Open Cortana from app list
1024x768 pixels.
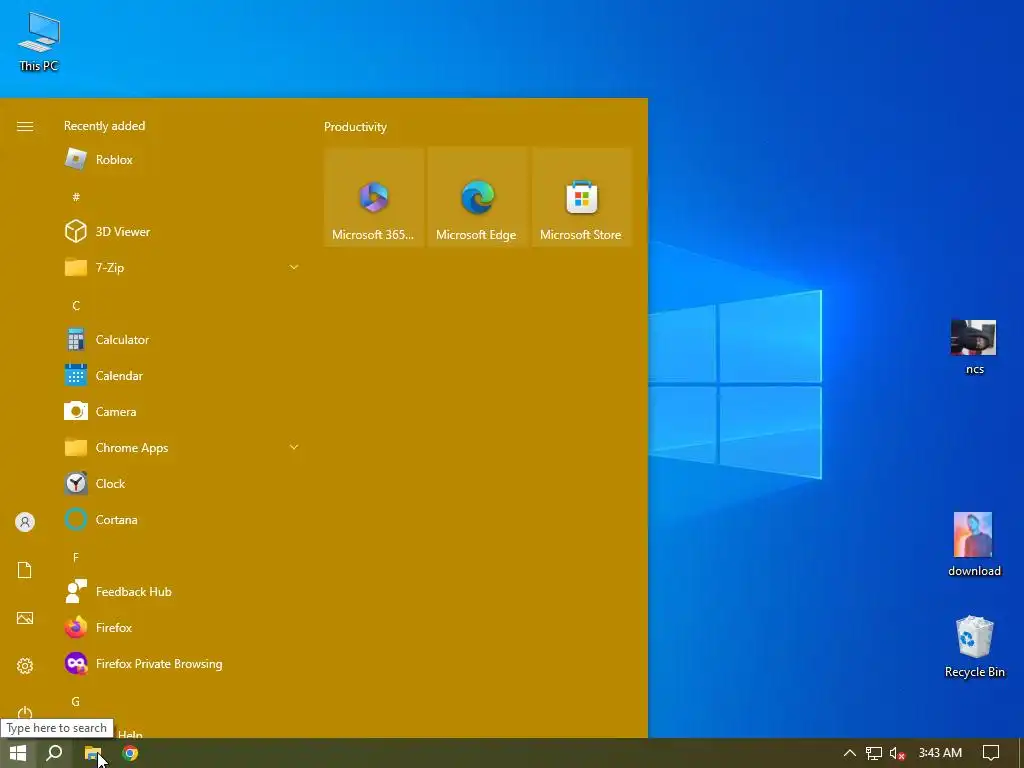pos(181,520)
